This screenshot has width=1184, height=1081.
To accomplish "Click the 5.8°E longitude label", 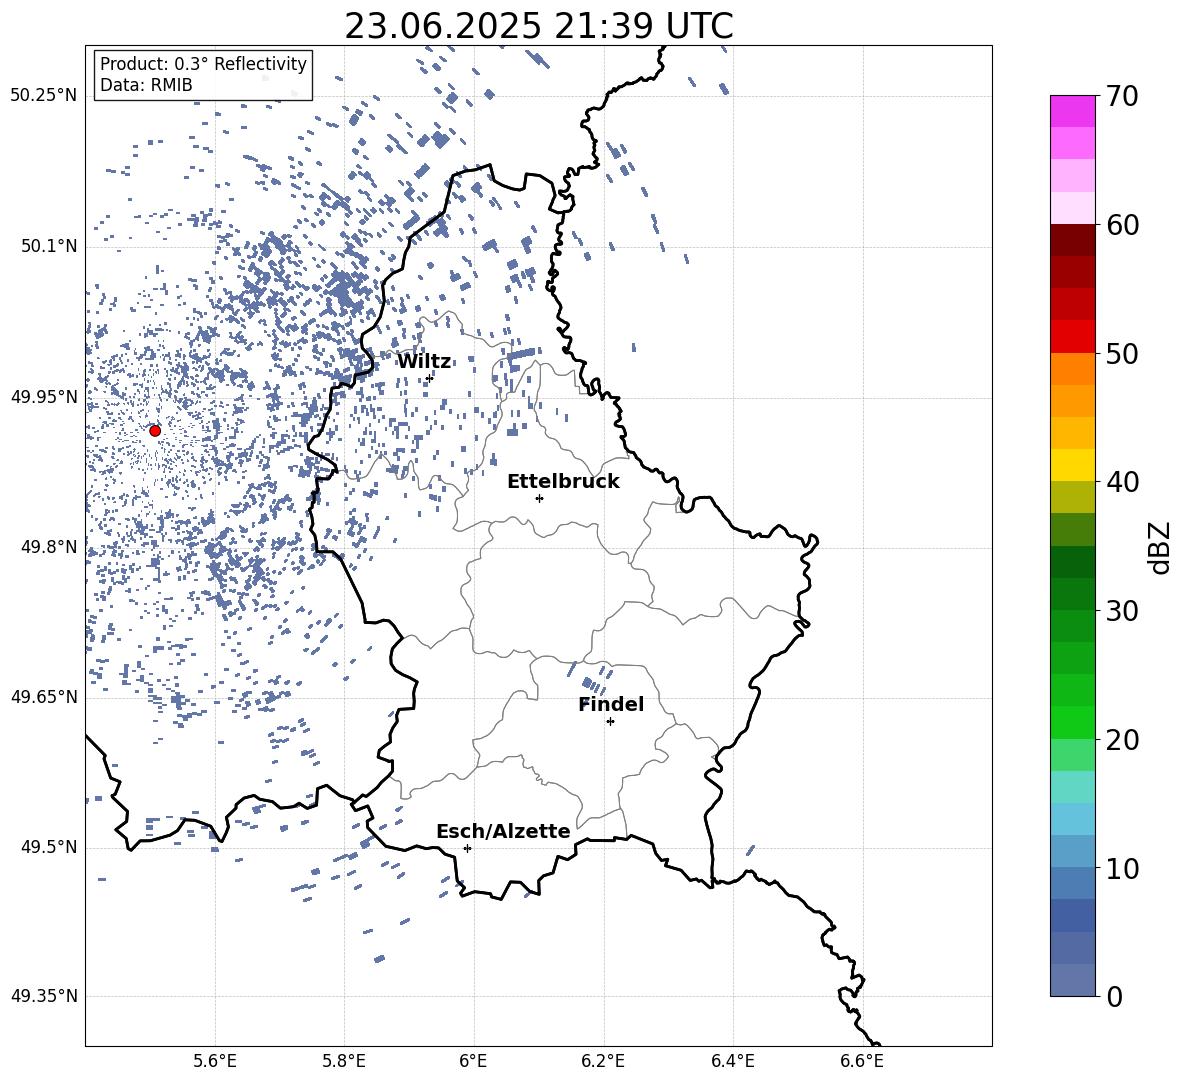I will click(x=344, y=1062).
